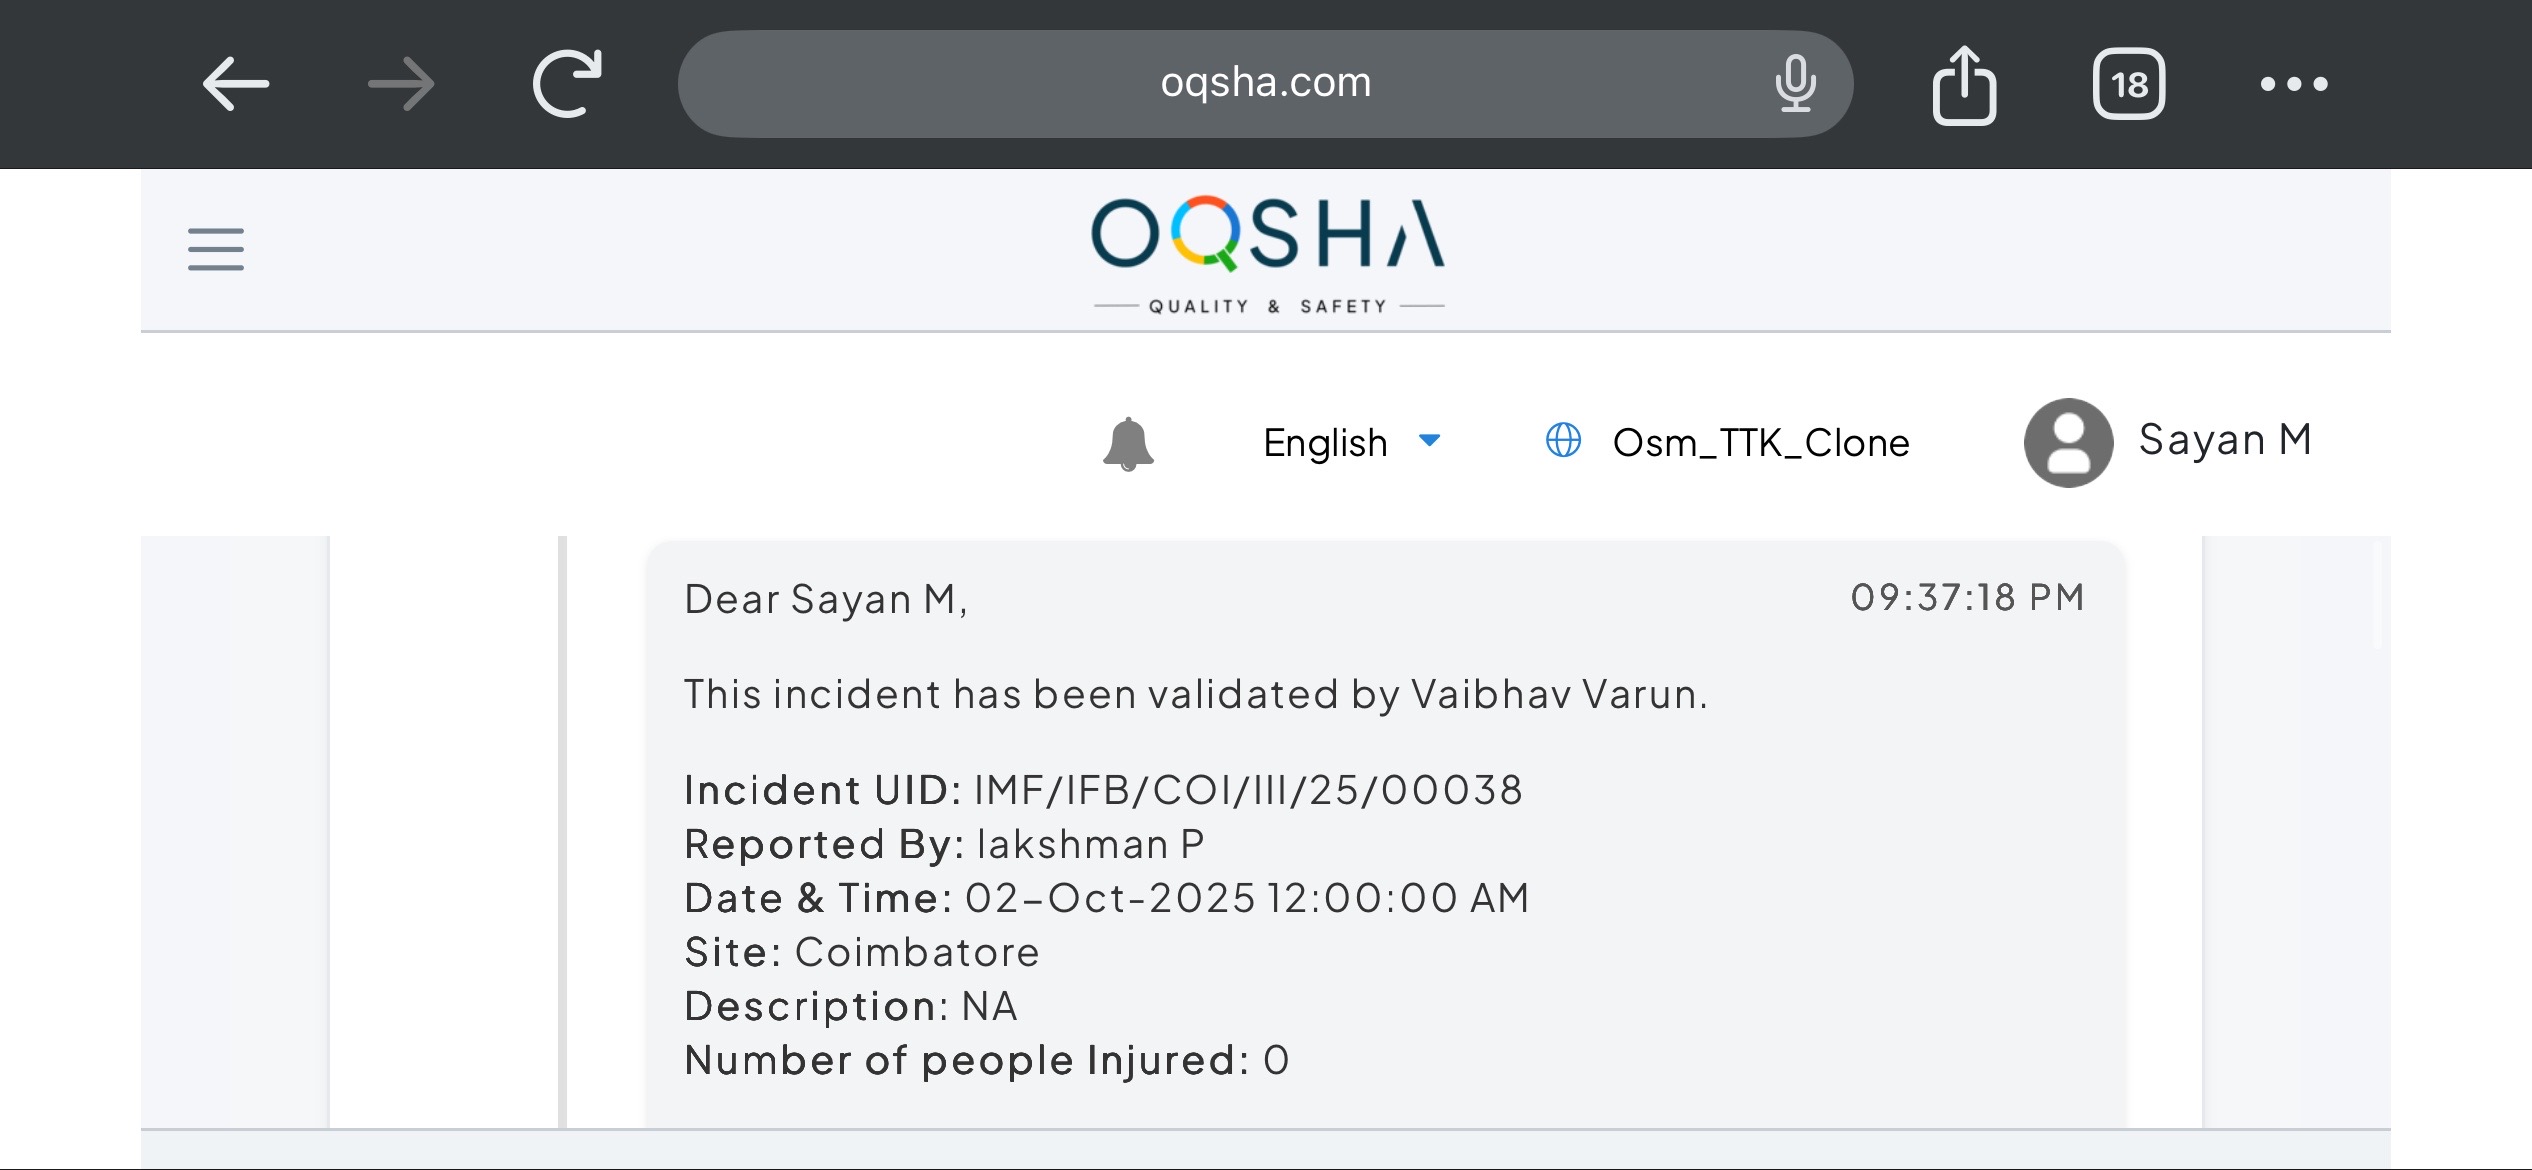Click the 09:37:18 PM message timestamp
The height and width of the screenshot is (1170, 2532).
(x=1967, y=597)
